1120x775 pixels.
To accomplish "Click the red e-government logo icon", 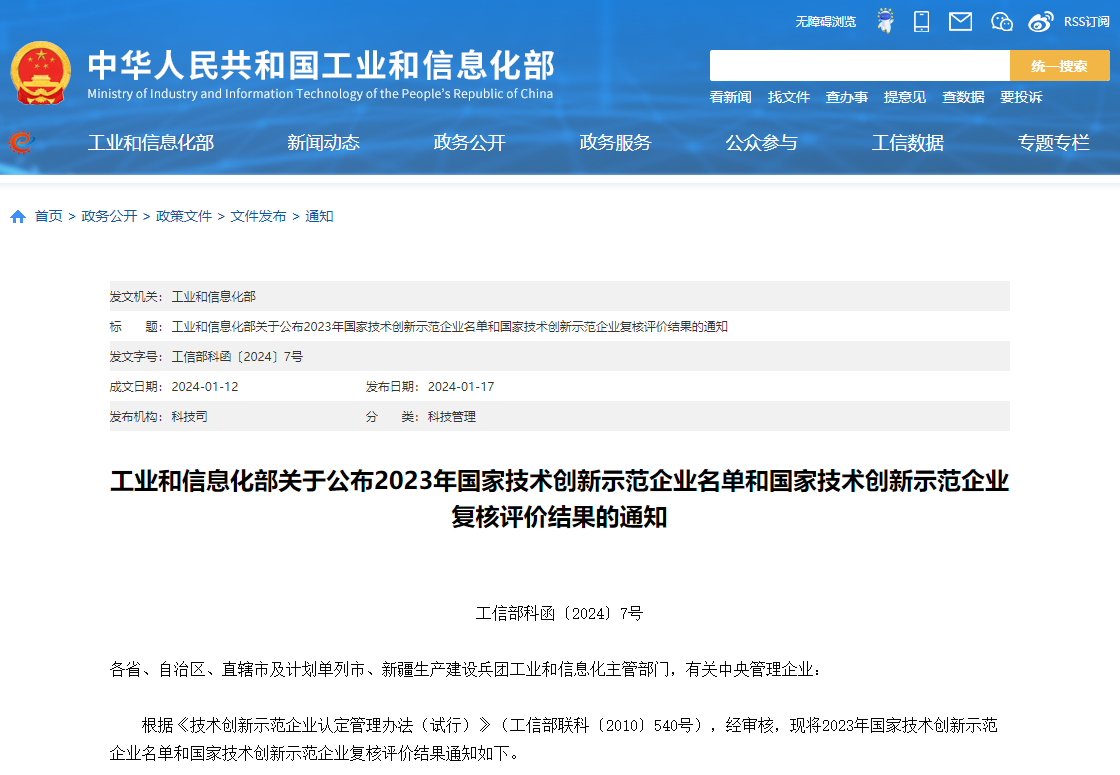I will click(21, 142).
